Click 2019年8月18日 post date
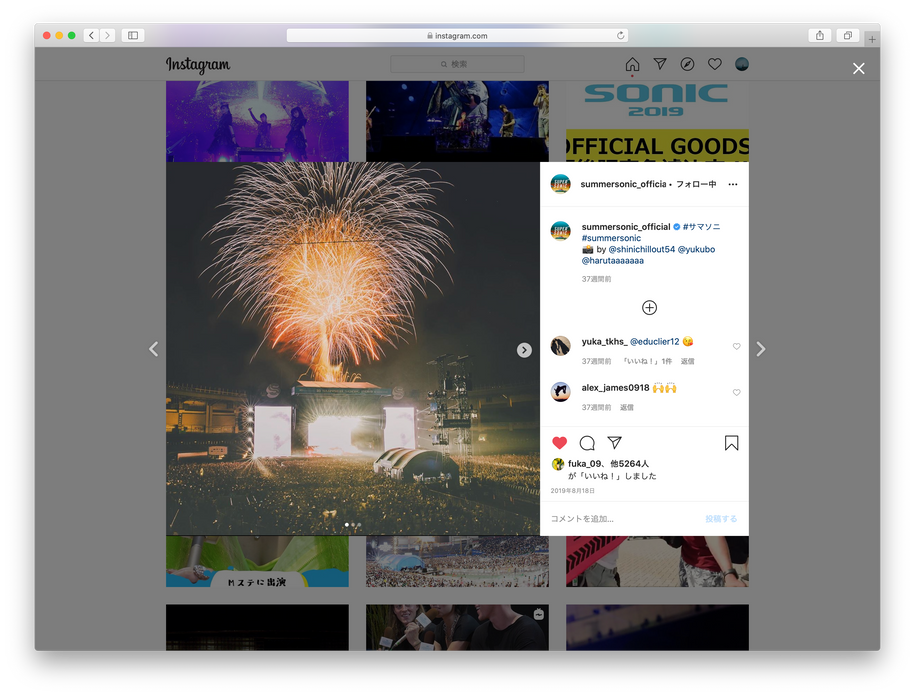This screenshot has height=696, width=914. click(x=572, y=491)
